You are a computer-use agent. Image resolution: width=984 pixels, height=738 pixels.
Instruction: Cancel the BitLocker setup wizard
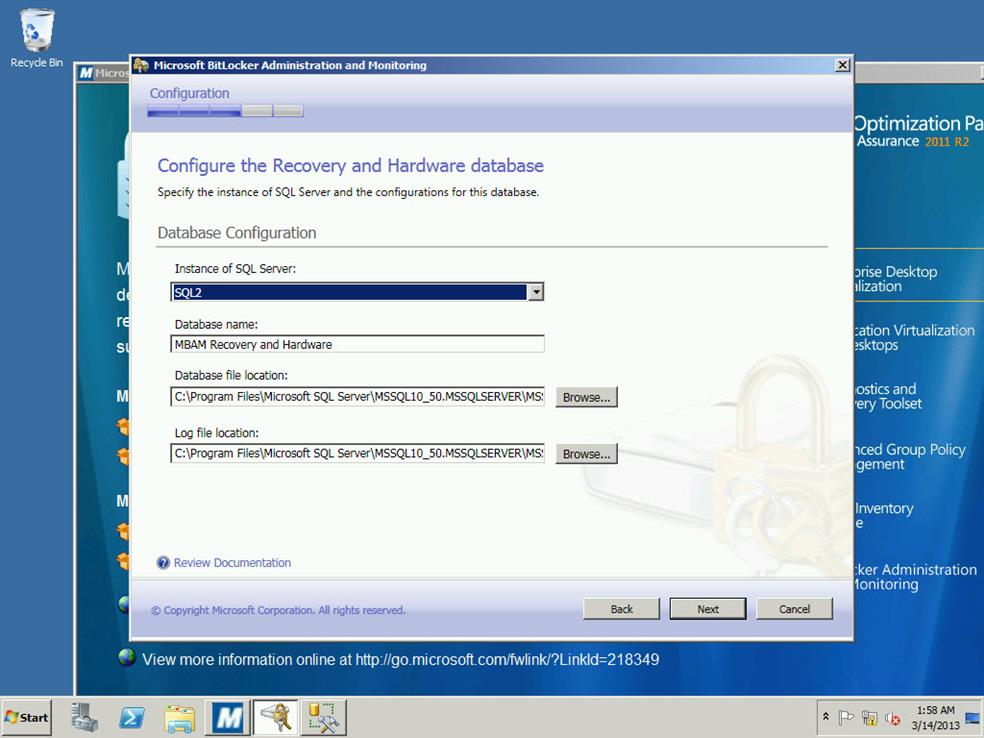click(794, 609)
